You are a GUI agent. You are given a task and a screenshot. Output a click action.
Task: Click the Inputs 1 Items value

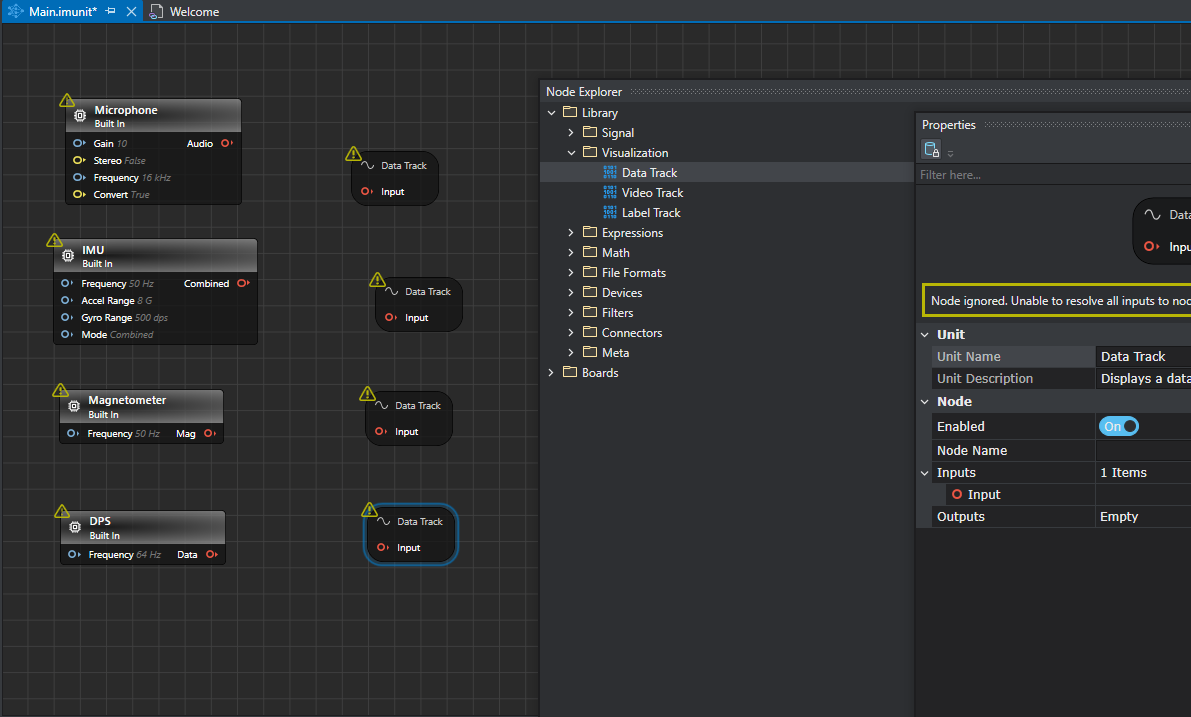[x=1123, y=472]
